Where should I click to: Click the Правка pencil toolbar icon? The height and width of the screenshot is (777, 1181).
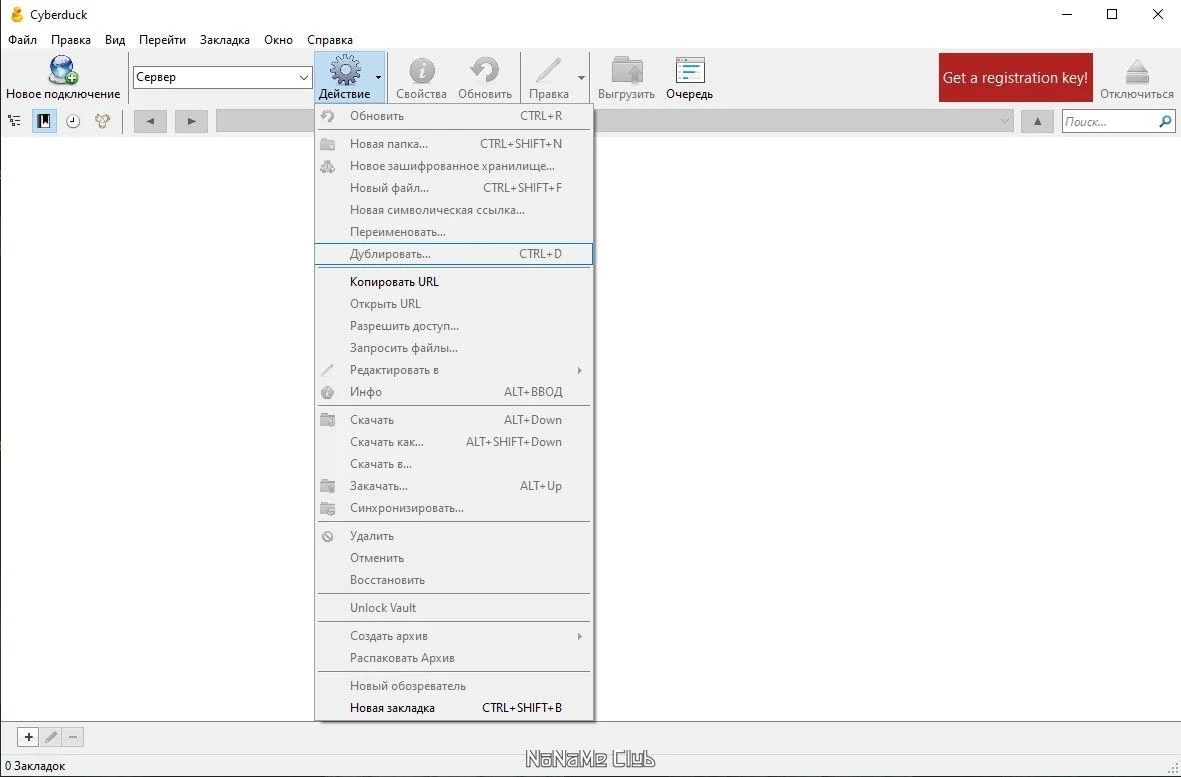coord(548,71)
